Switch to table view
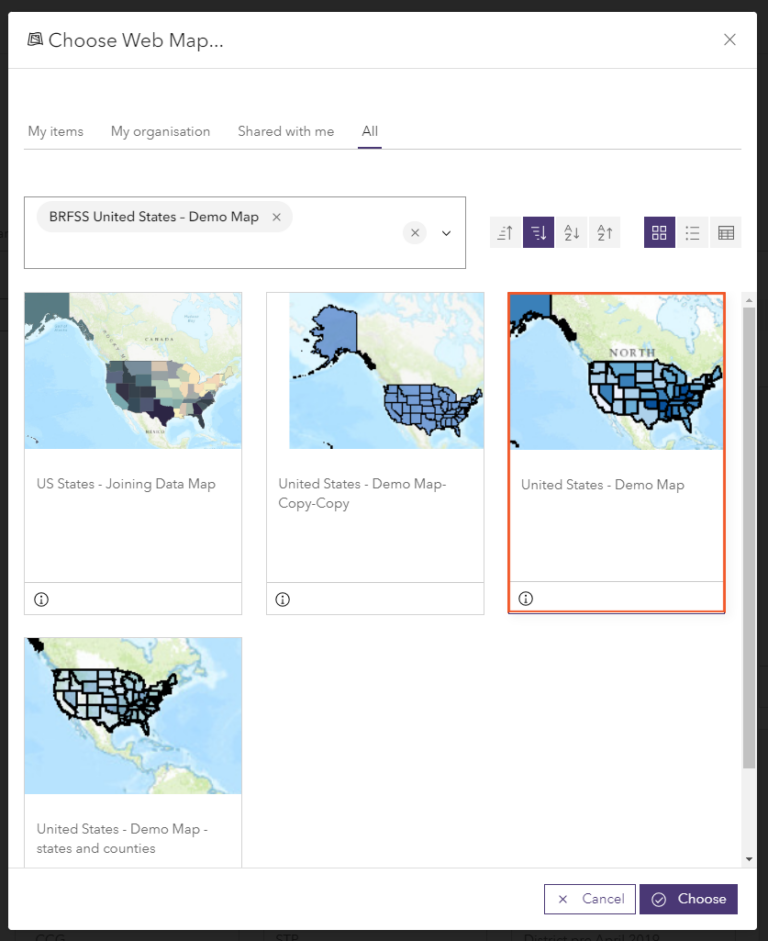The width and height of the screenshot is (768, 941). point(726,232)
